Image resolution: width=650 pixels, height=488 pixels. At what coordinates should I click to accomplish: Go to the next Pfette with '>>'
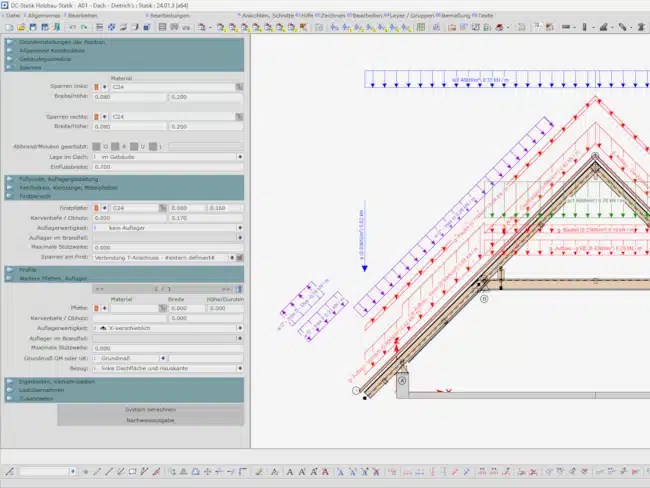tap(226, 289)
